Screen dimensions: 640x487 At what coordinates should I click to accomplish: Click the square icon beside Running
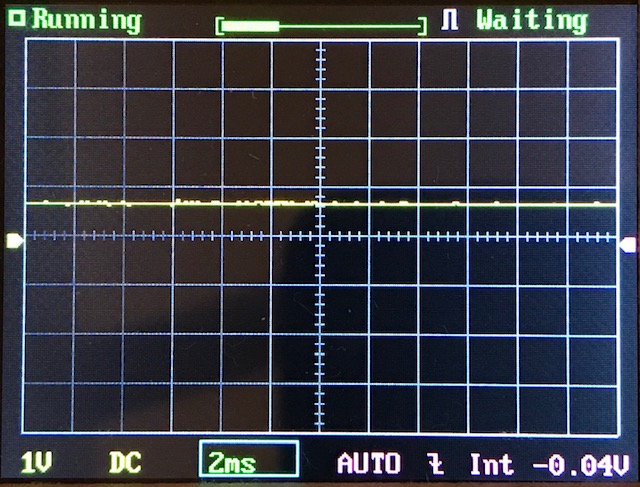pos(15,19)
